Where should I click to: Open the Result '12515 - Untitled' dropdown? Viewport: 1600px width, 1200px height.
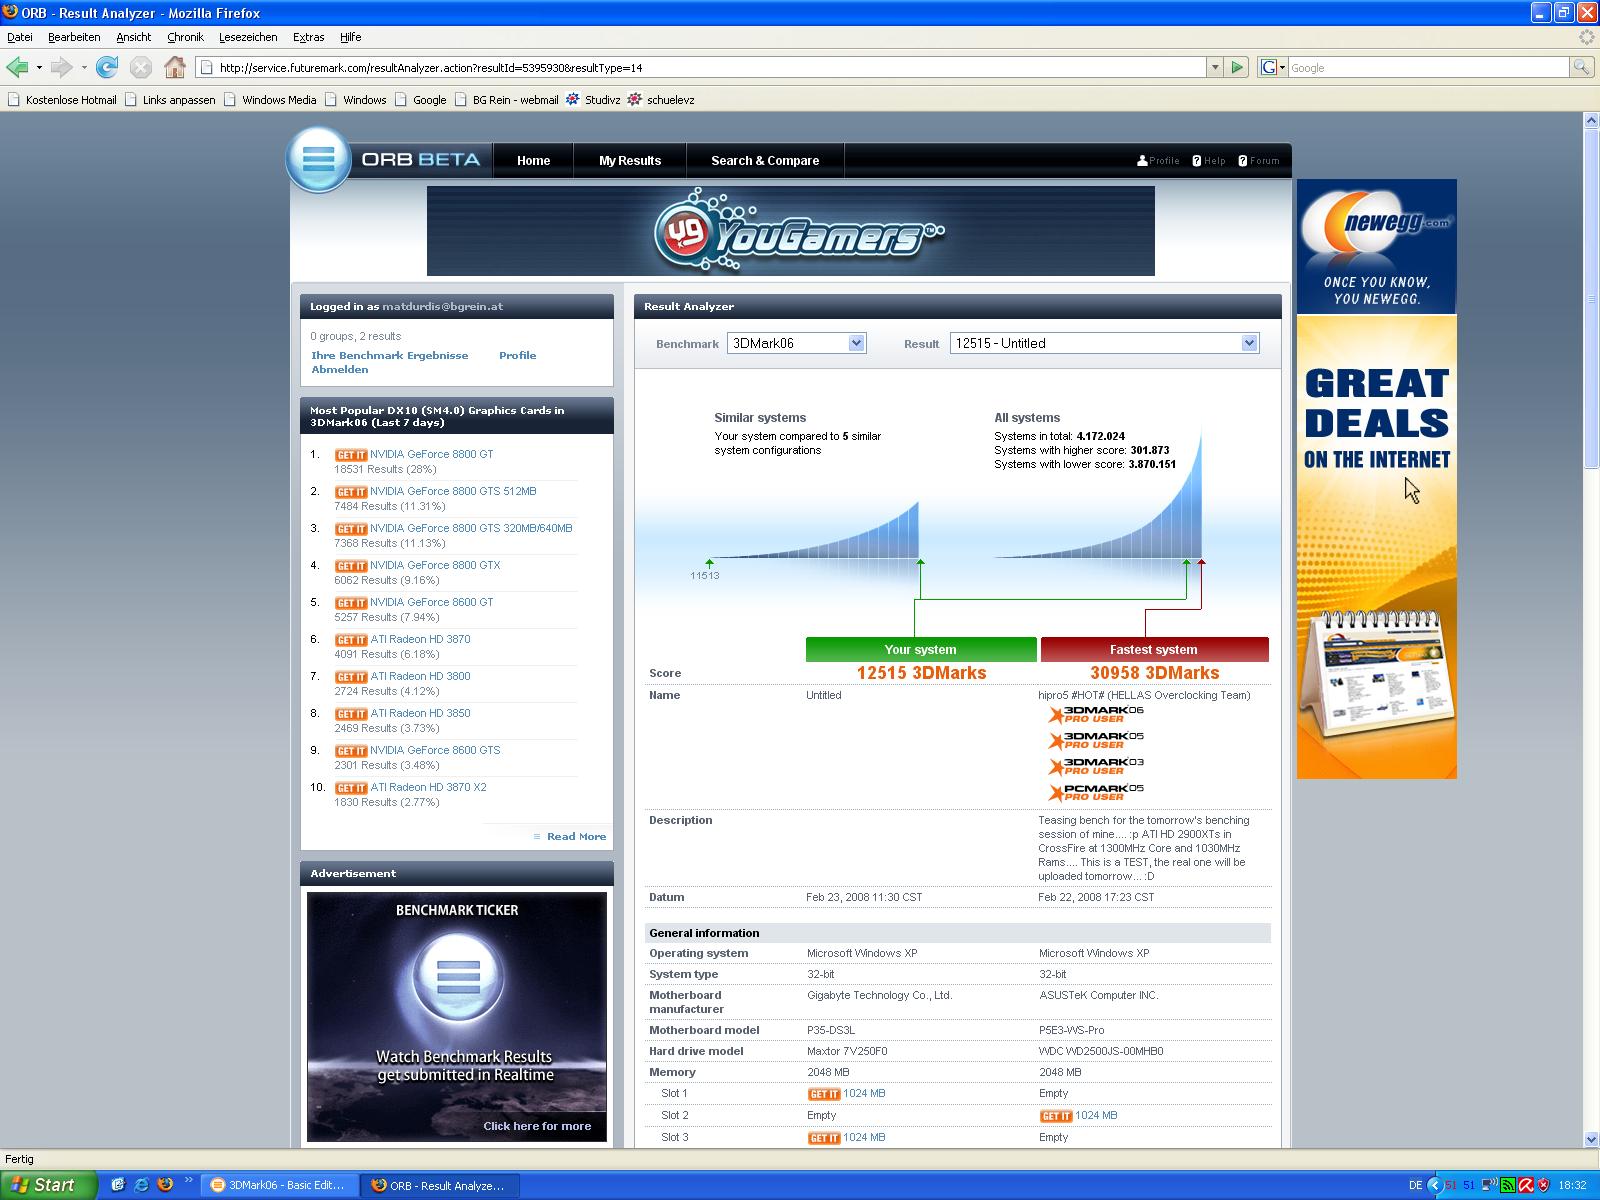point(1104,343)
